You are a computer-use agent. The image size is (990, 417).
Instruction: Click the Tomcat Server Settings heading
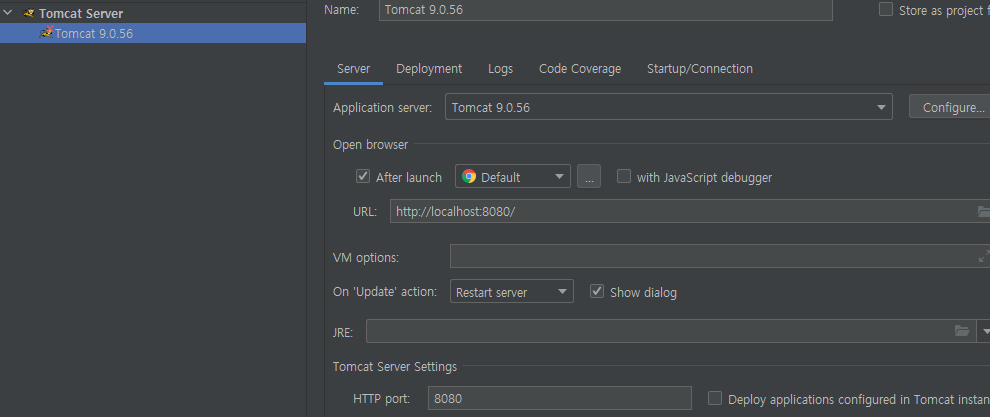tap(395, 366)
